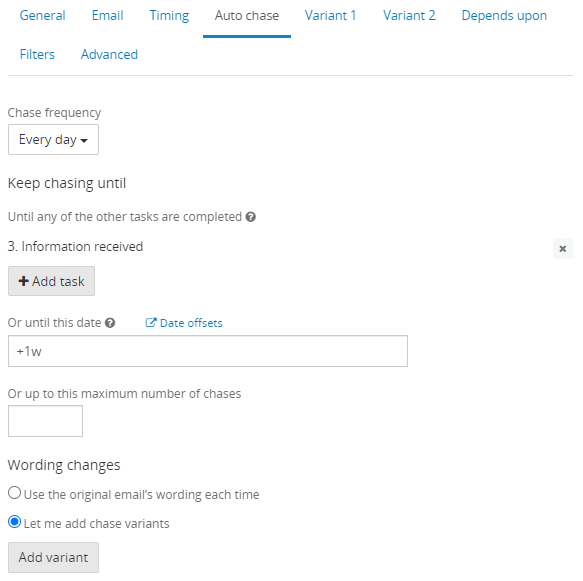The width and height of the screenshot is (583, 581).
Task: Switch to the Variant 2 tab
Action: pyautogui.click(x=409, y=16)
